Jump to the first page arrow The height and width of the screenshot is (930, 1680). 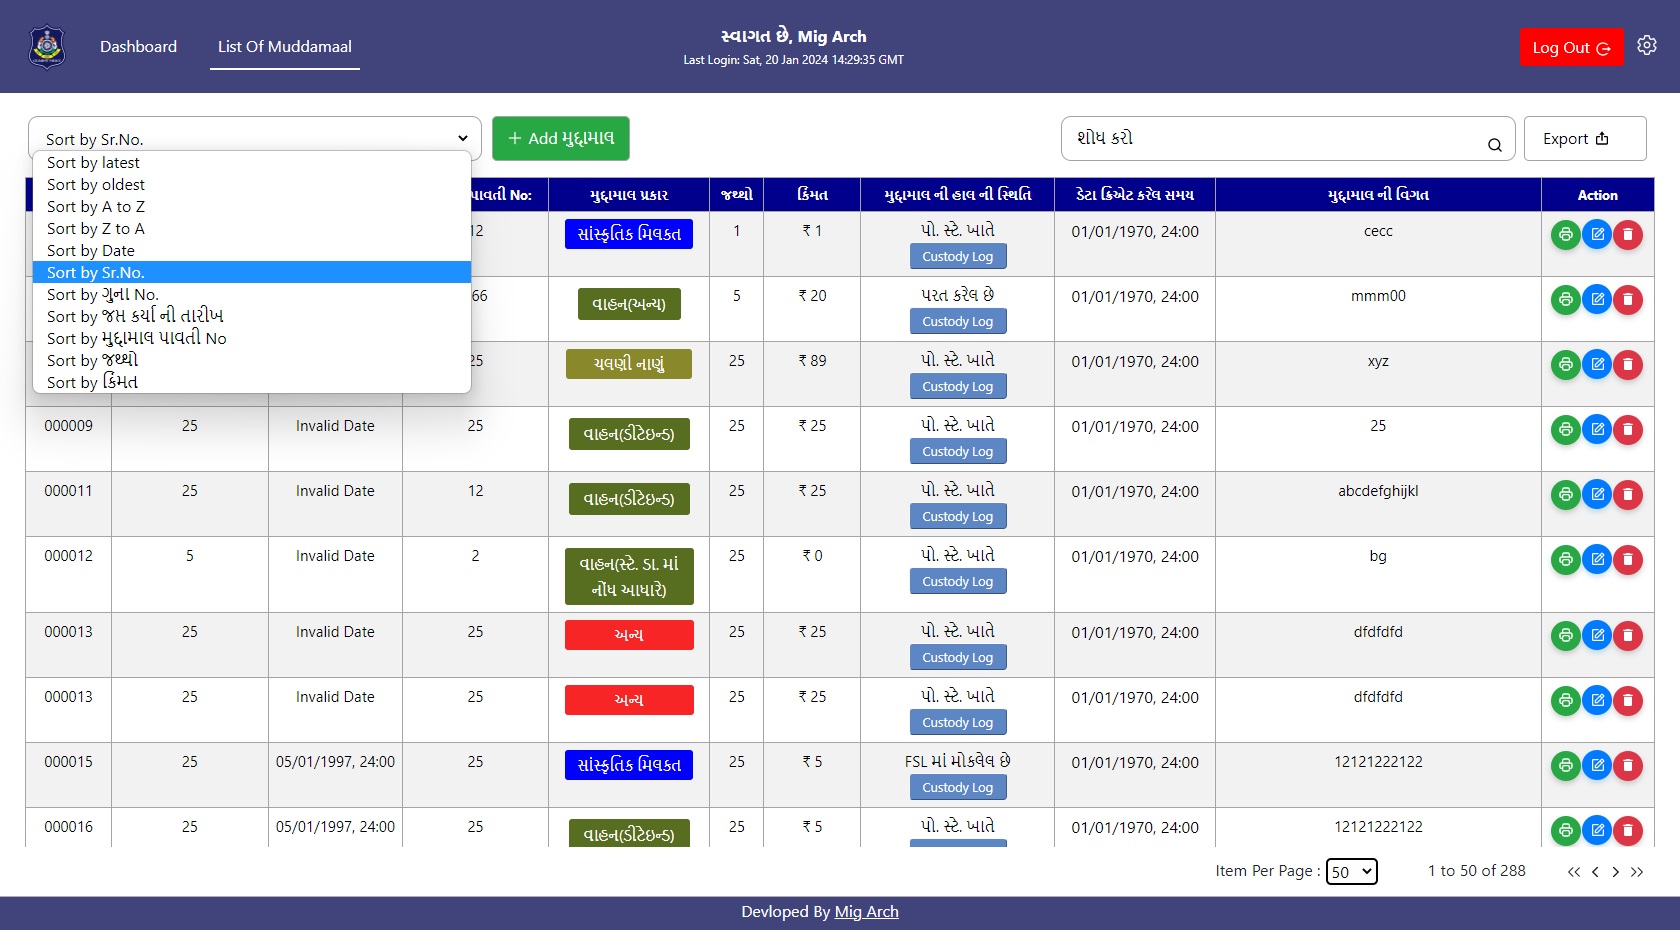point(1574,872)
